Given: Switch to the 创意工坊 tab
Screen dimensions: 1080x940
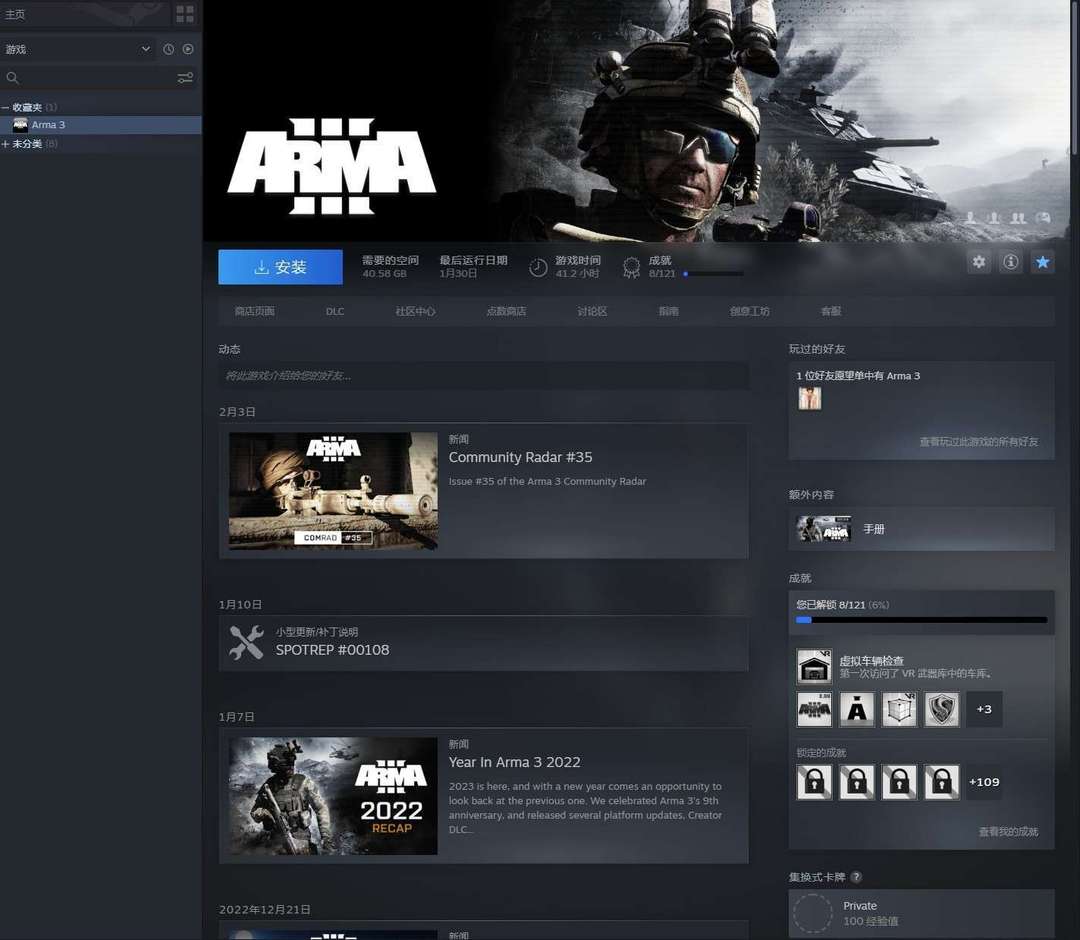Looking at the screenshot, I should (749, 311).
